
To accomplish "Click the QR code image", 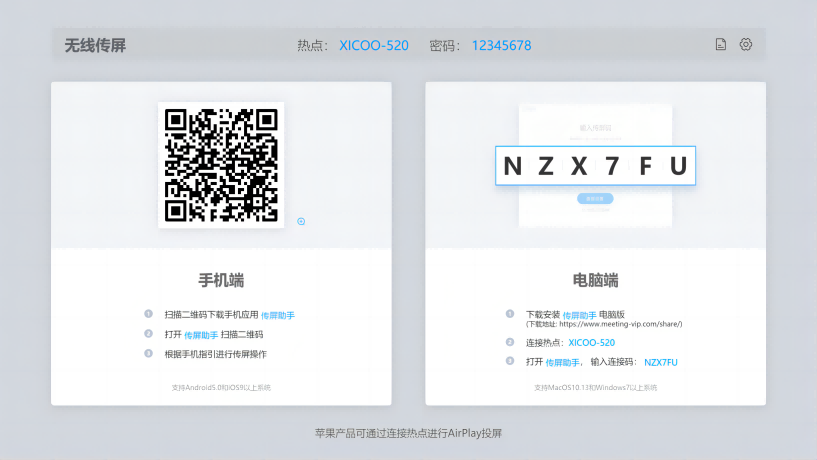I will [x=221, y=165].
